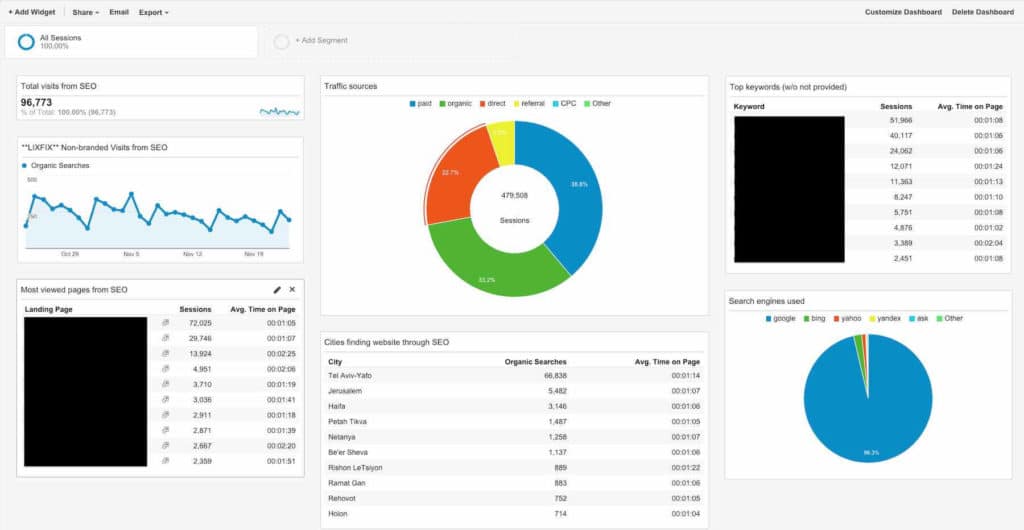
Task: Toggle the bing legend swatch
Action: click(x=807, y=319)
